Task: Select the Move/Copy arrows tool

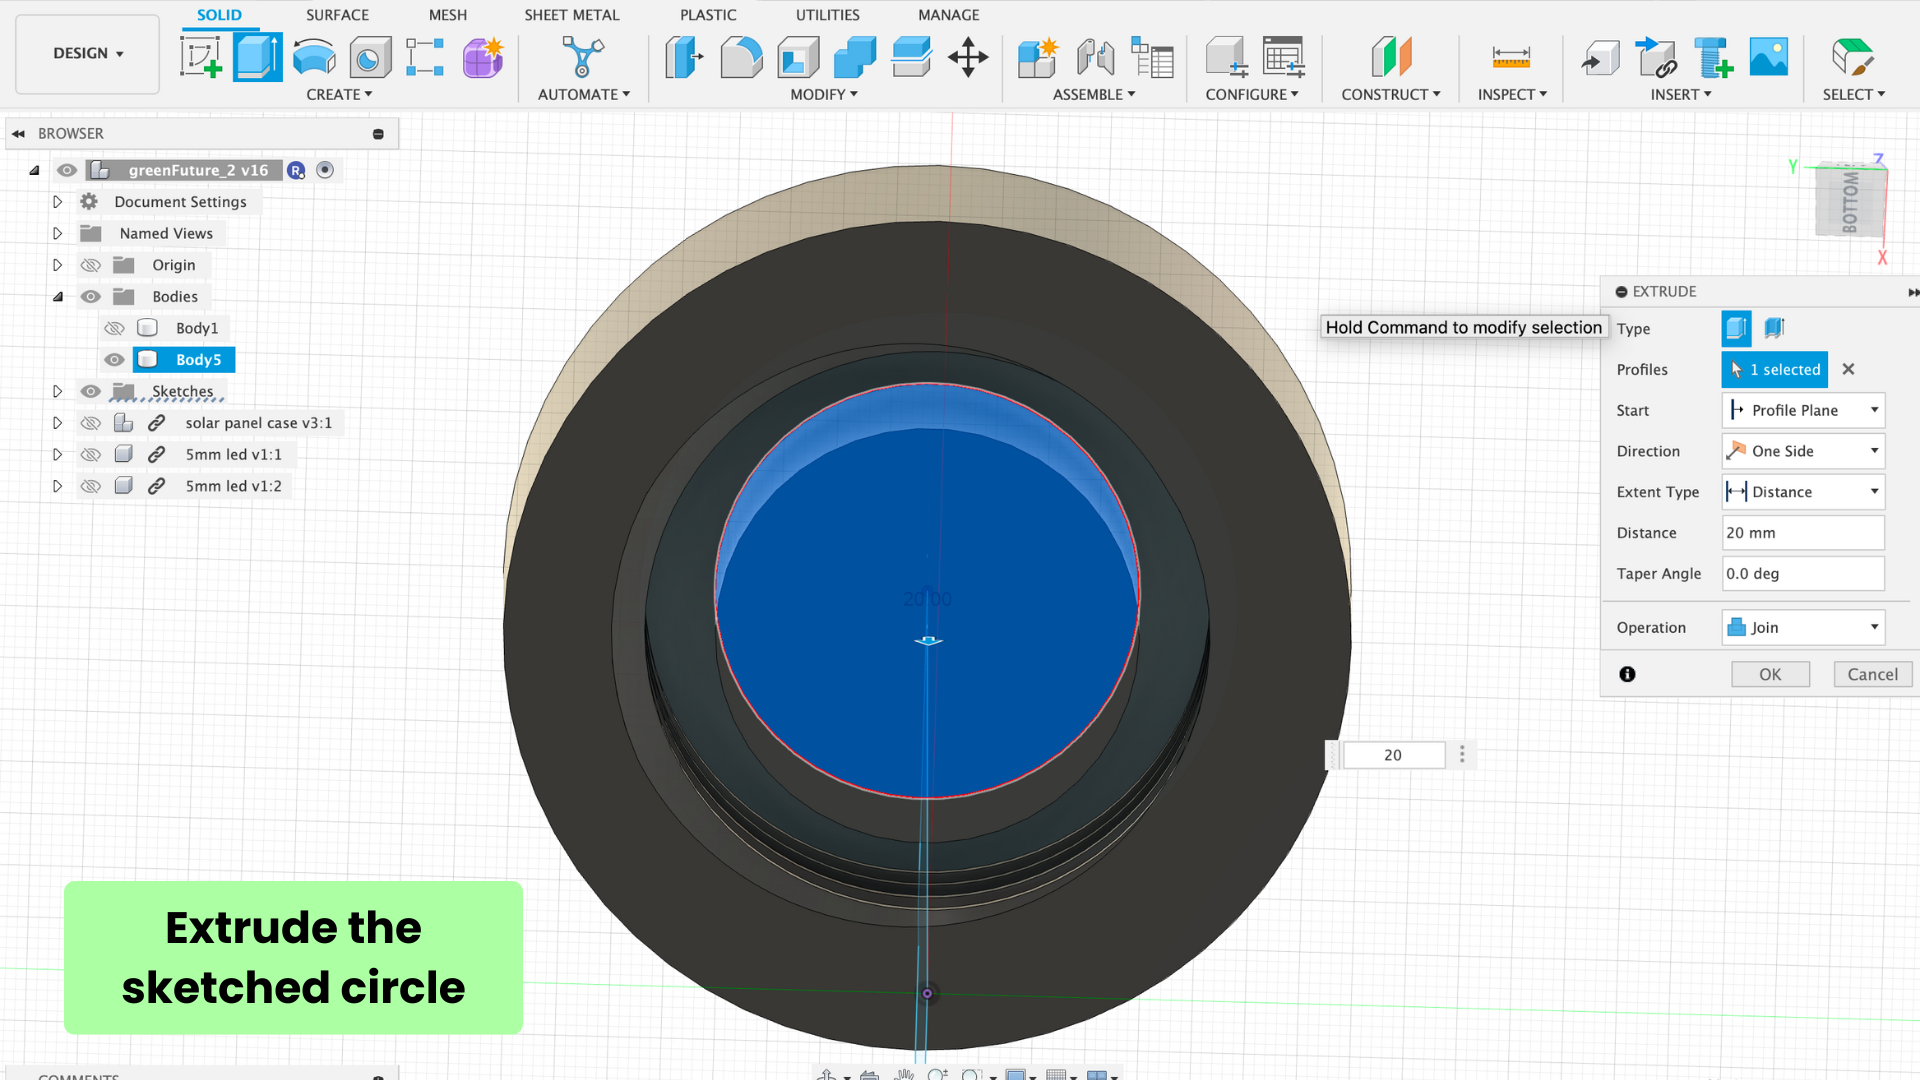Action: pos(968,57)
